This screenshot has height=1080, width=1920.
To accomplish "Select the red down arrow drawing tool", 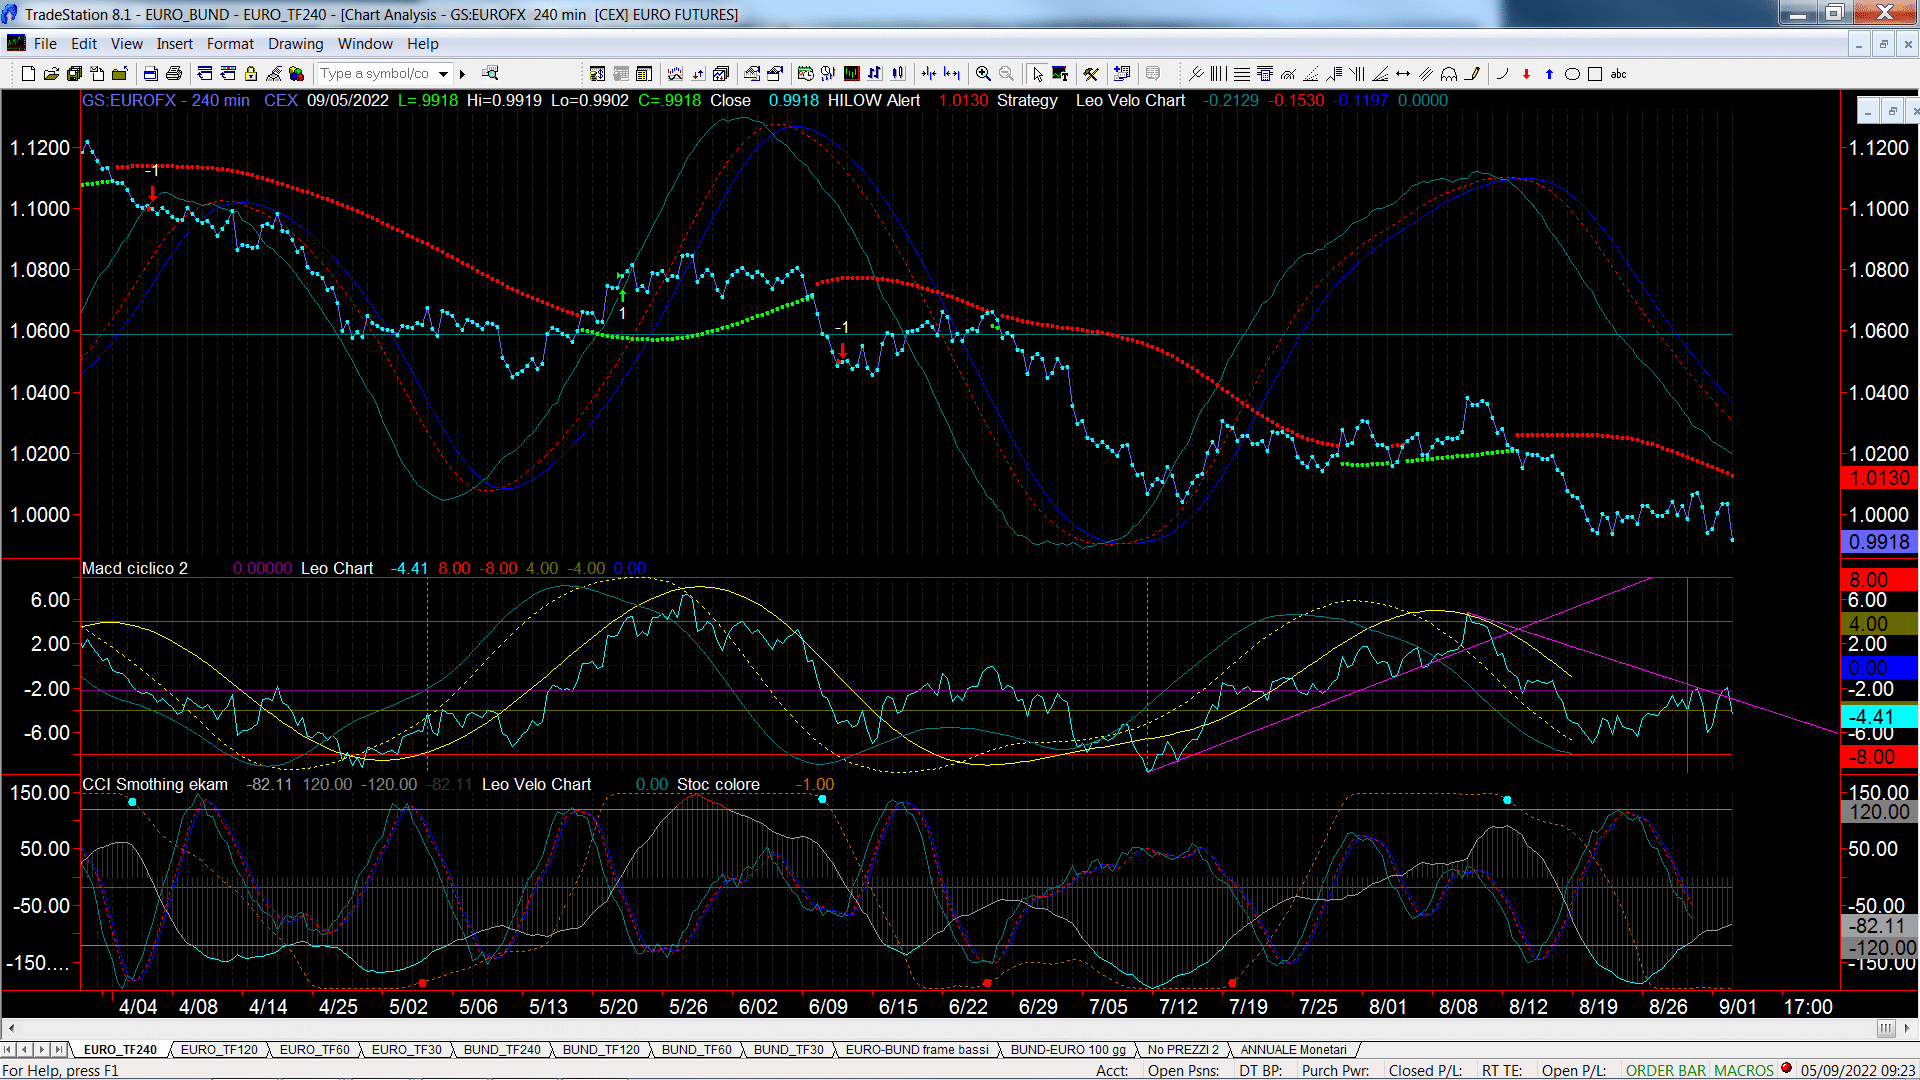I will pyautogui.click(x=1526, y=73).
